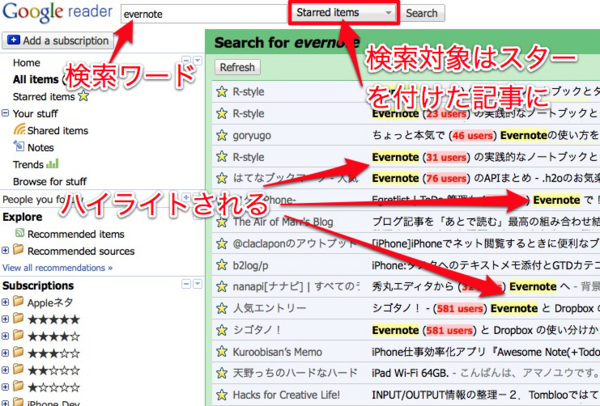Expand the two-star ★★☆☆☆ folder
The height and width of the screenshot is (406, 600).
tap(5, 370)
